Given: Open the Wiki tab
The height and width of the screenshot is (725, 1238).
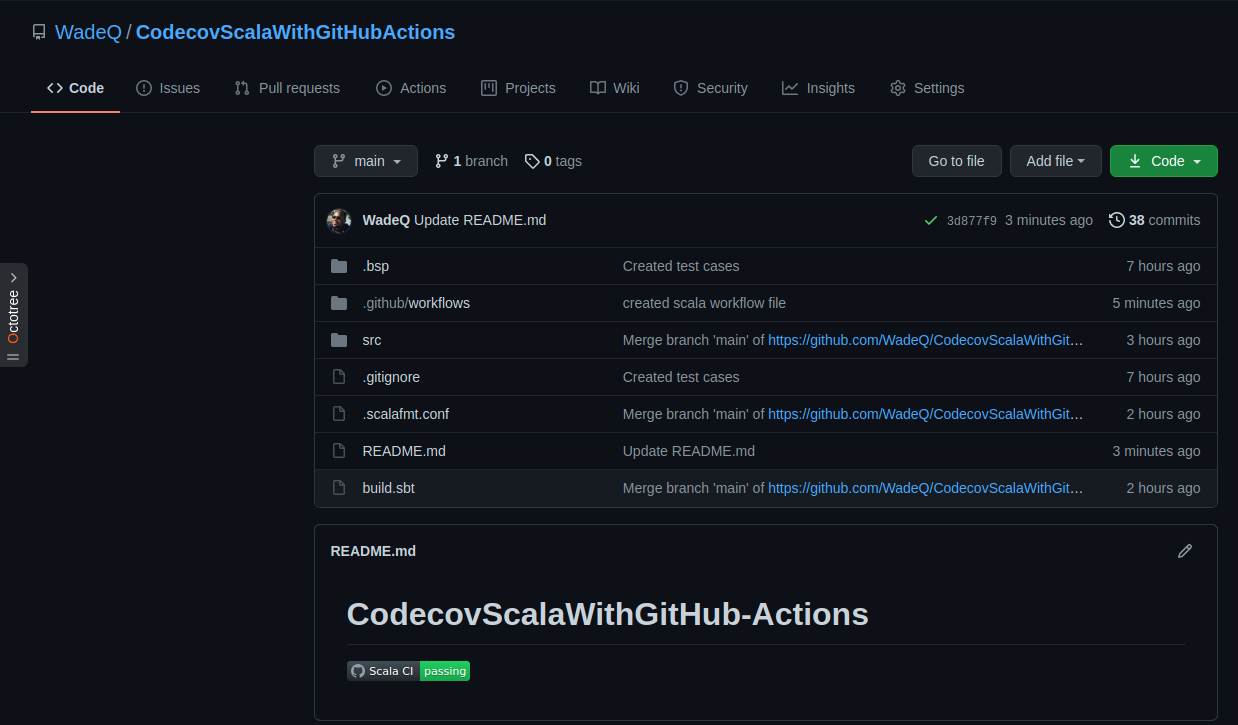Looking at the screenshot, I should click(x=615, y=88).
